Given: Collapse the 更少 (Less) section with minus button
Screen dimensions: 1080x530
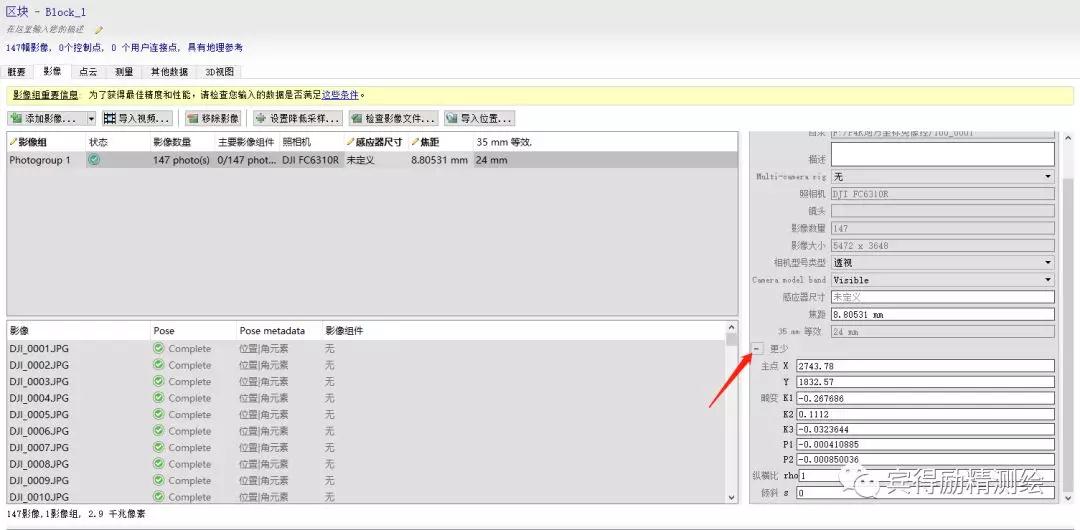Looking at the screenshot, I should pyautogui.click(x=757, y=348).
